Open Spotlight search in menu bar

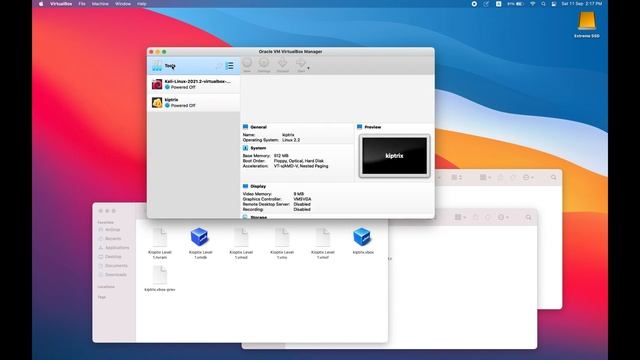tap(543, 4)
